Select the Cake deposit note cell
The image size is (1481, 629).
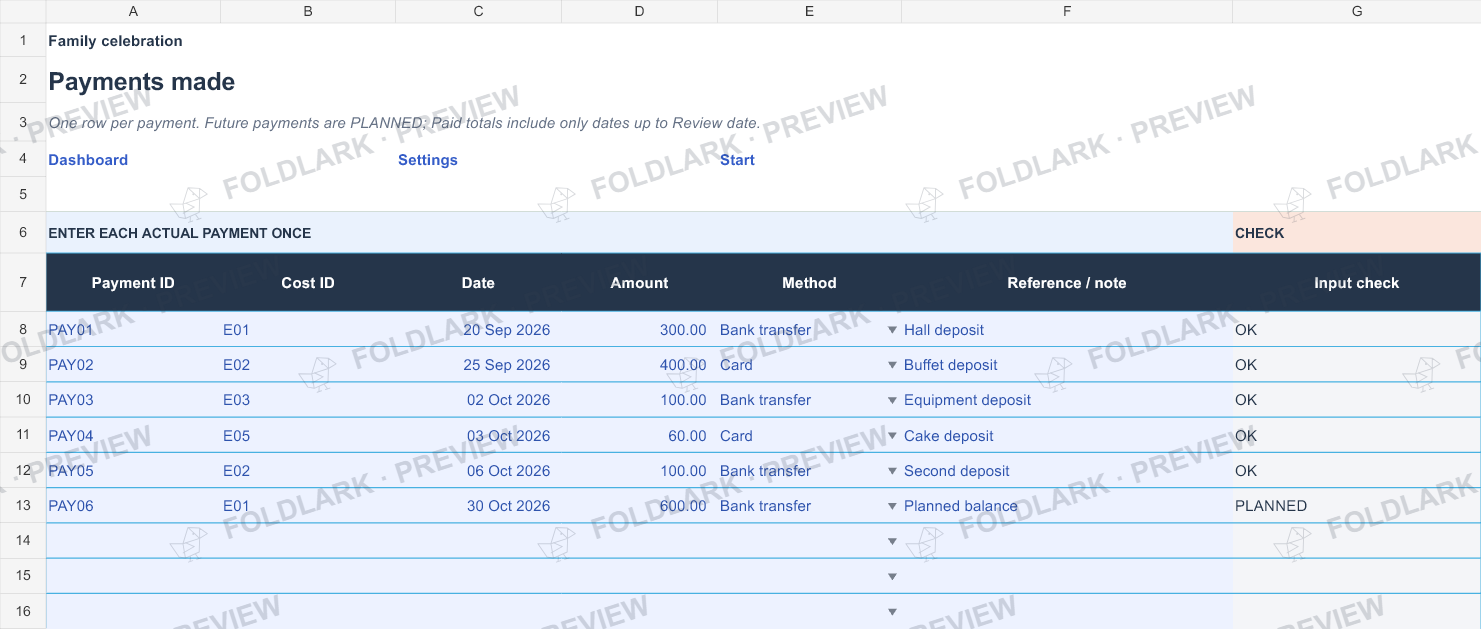1067,436
